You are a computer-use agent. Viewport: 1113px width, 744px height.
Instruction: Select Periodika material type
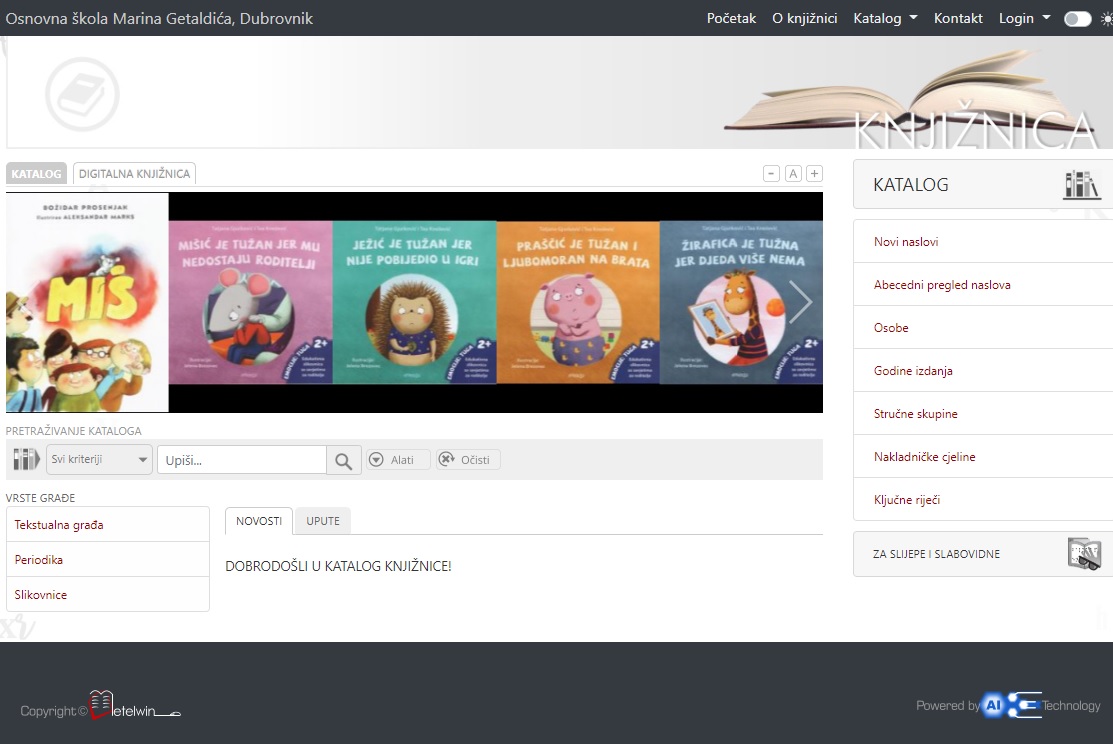pos(108,559)
